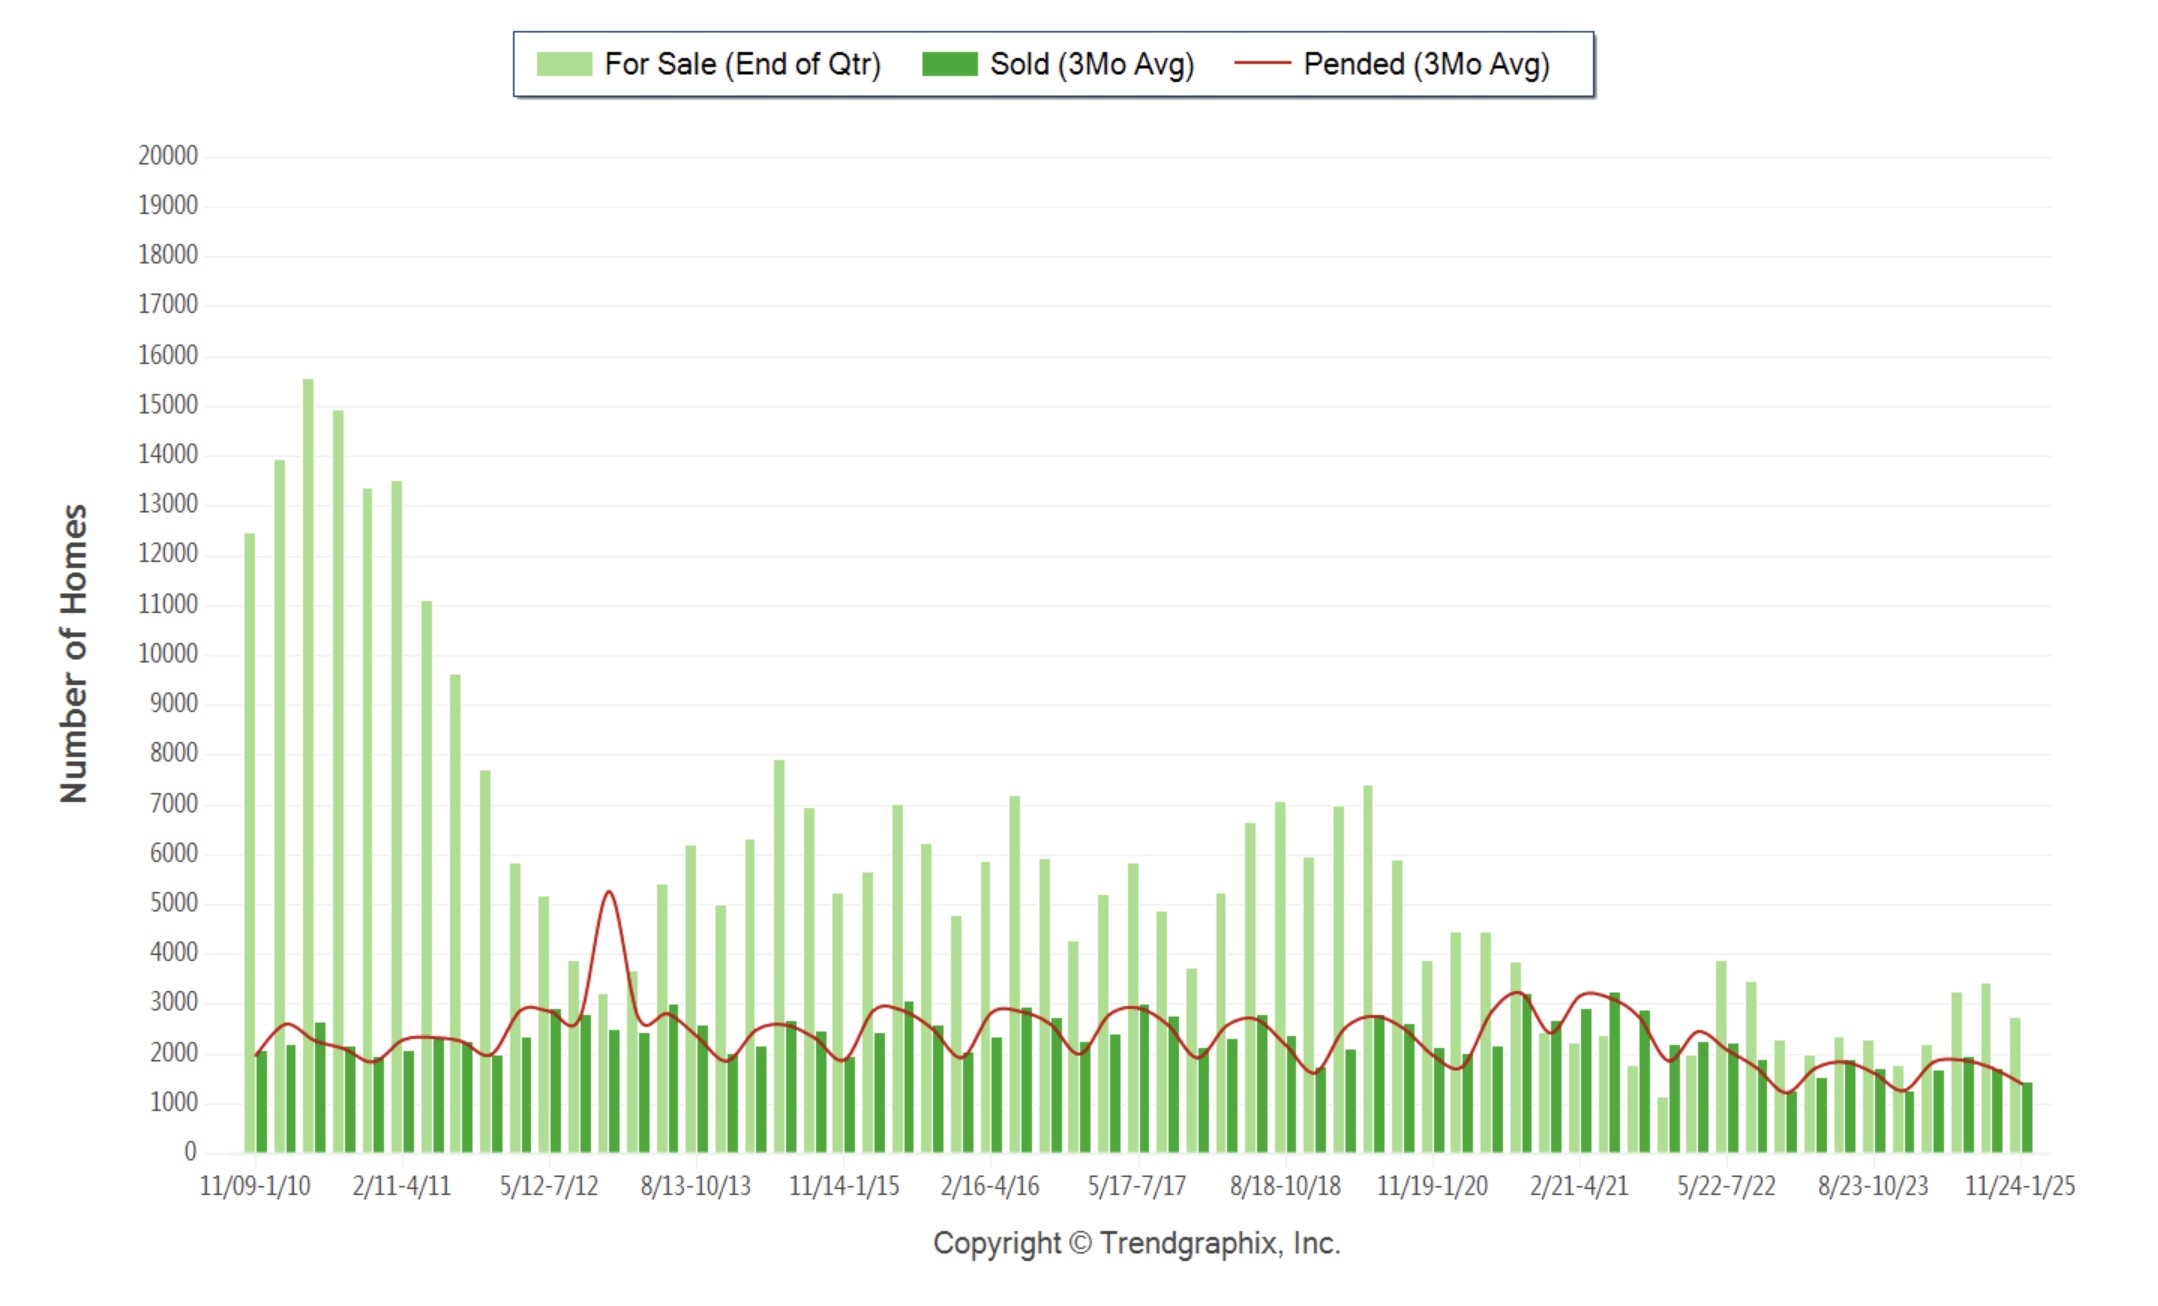The image size is (2158, 1306).
Task: Click the 'Pended (3Mo Avg)' legend label
Action: pyautogui.click(x=1427, y=64)
